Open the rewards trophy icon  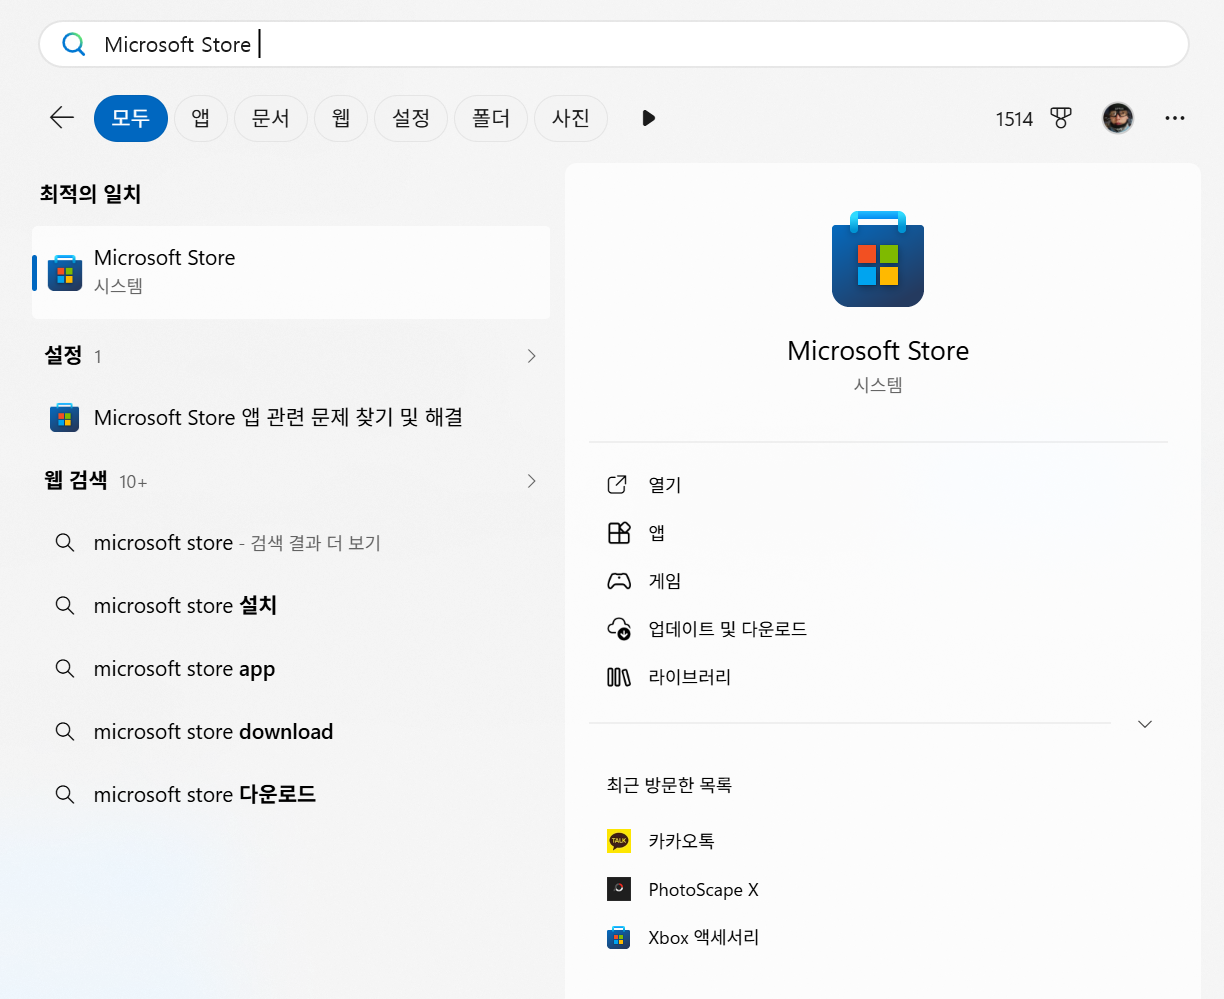tap(1061, 118)
